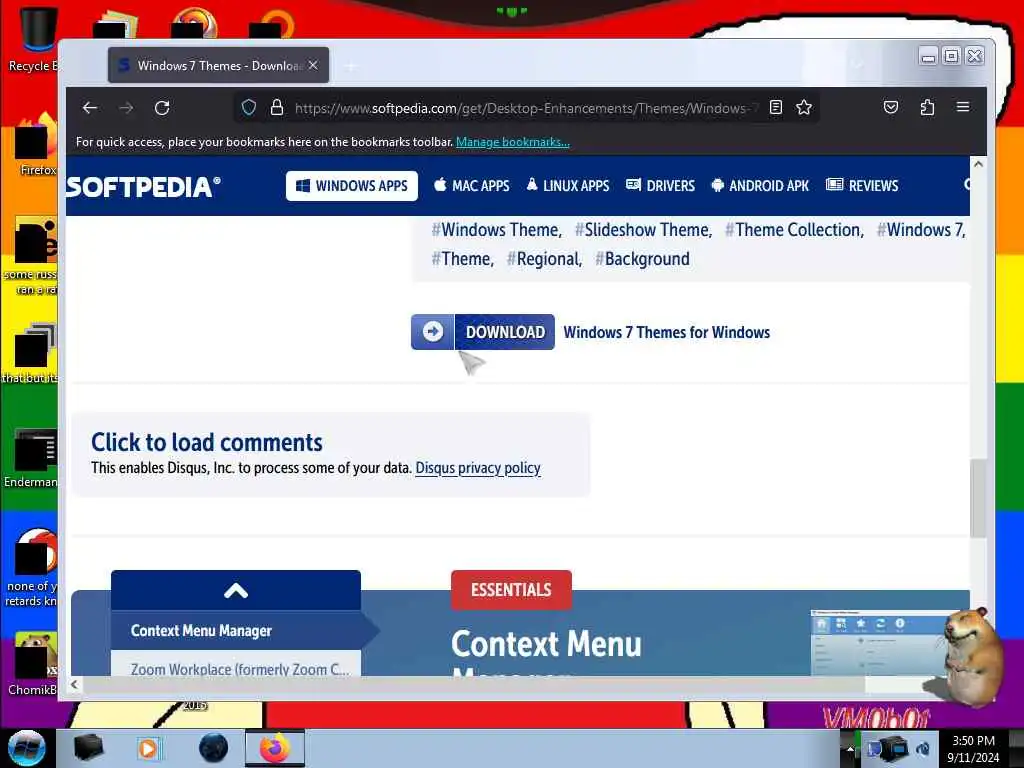Viewport: 1024px width, 768px height.
Task: Click to load comments heading
Action: click(x=207, y=443)
